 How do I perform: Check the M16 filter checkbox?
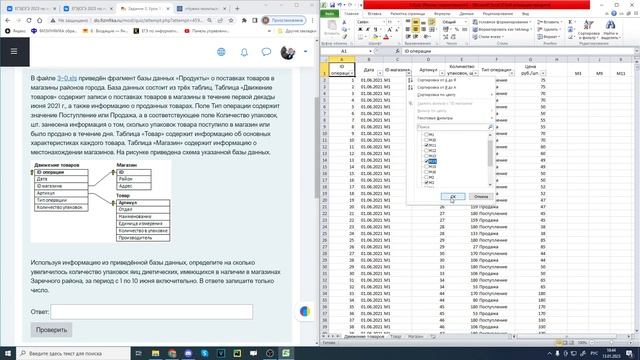point(426,172)
